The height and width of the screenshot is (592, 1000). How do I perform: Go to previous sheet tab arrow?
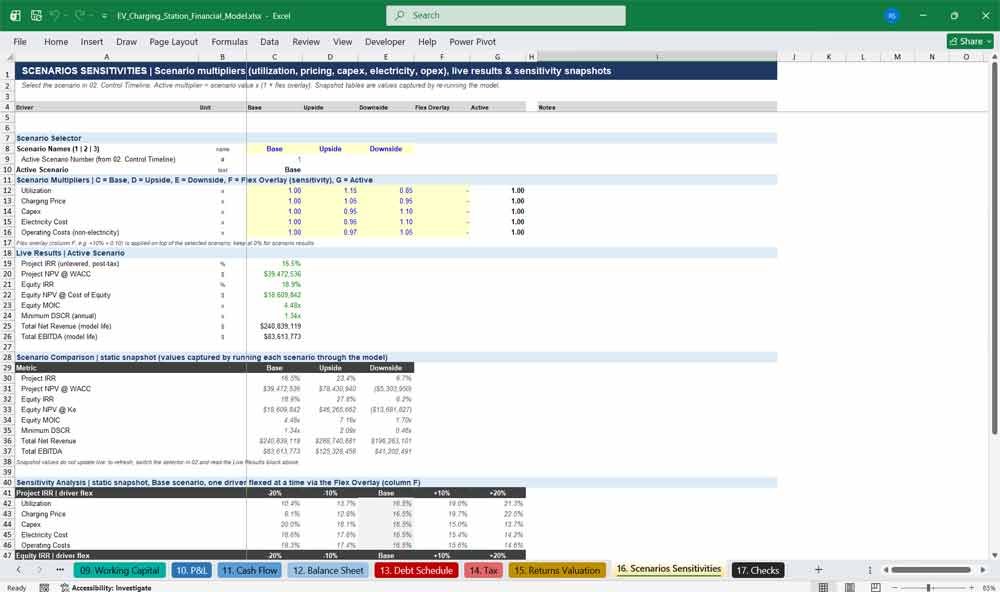(18, 570)
